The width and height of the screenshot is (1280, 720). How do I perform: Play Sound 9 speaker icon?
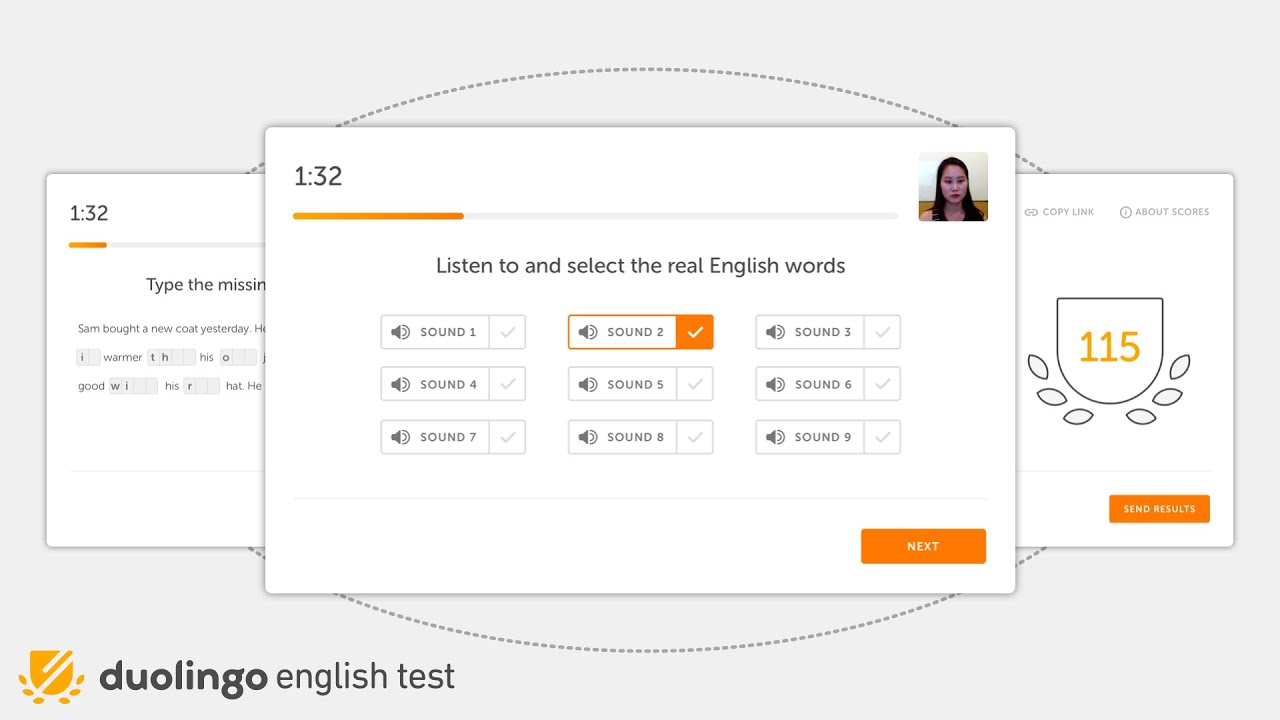(775, 437)
